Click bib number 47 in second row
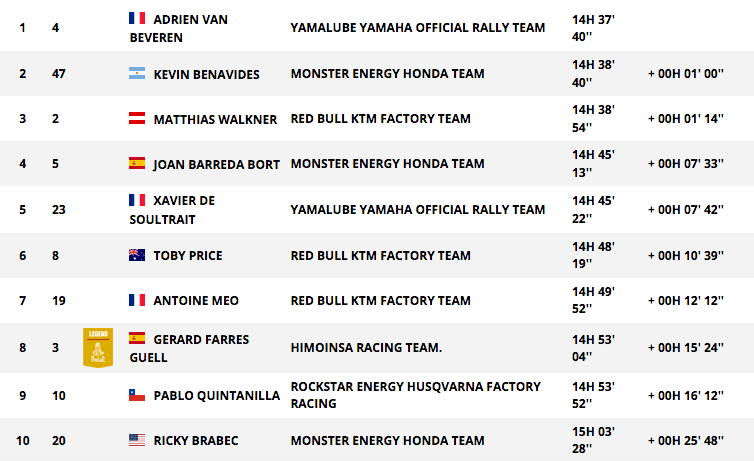This screenshot has width=754, height=461. (x=59, y=74)
